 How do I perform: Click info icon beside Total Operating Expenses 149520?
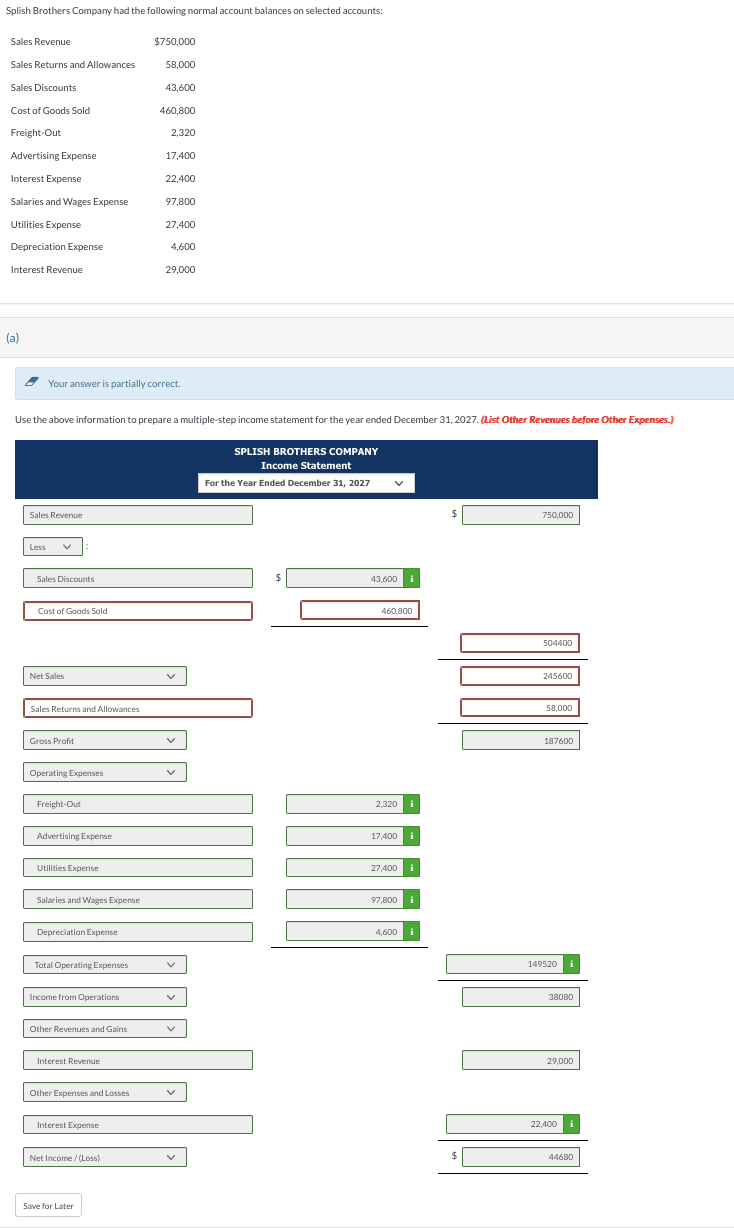pyautogui.click(x=572, y=964)
